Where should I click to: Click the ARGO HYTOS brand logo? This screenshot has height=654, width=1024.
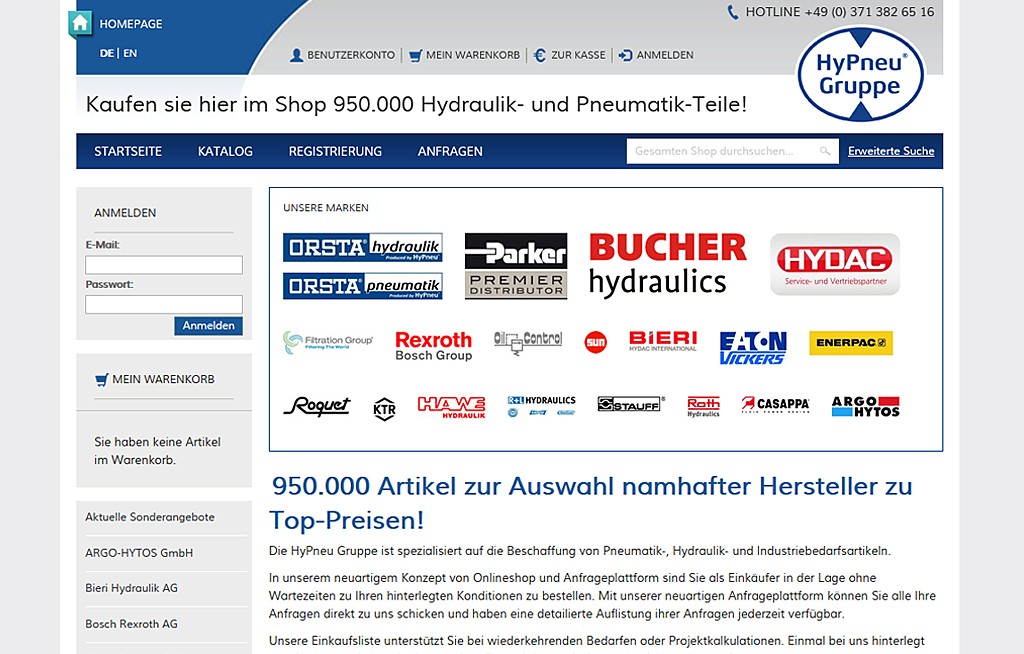(x=865, y=406)
